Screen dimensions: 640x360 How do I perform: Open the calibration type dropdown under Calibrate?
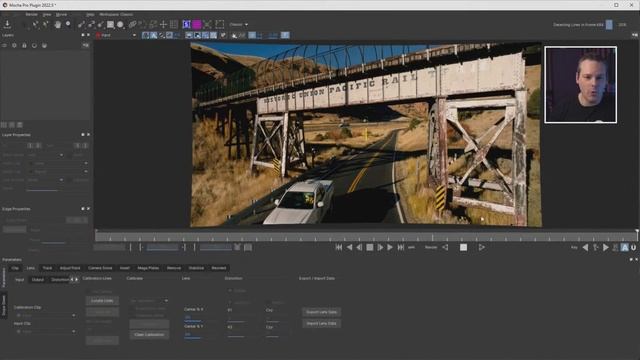(x=149, y=301)
